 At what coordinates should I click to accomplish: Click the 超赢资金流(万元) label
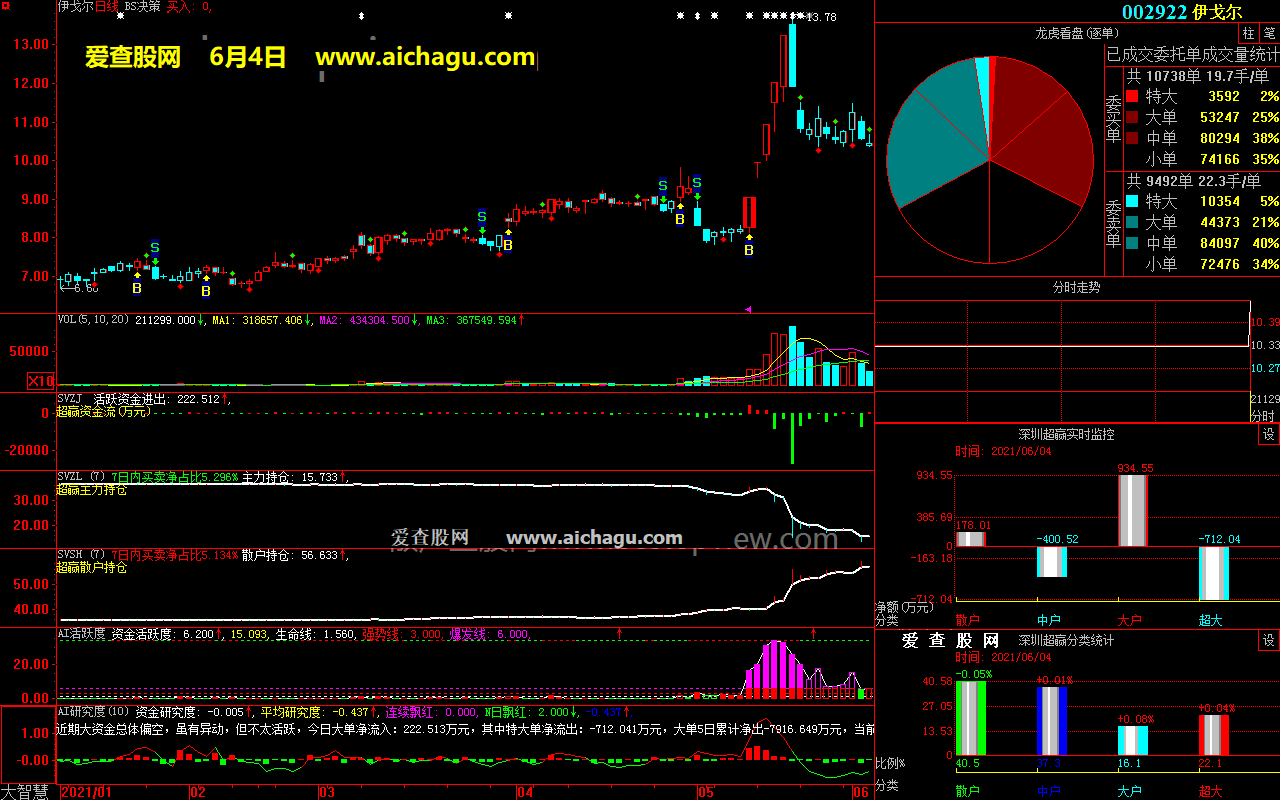point(103,411)
